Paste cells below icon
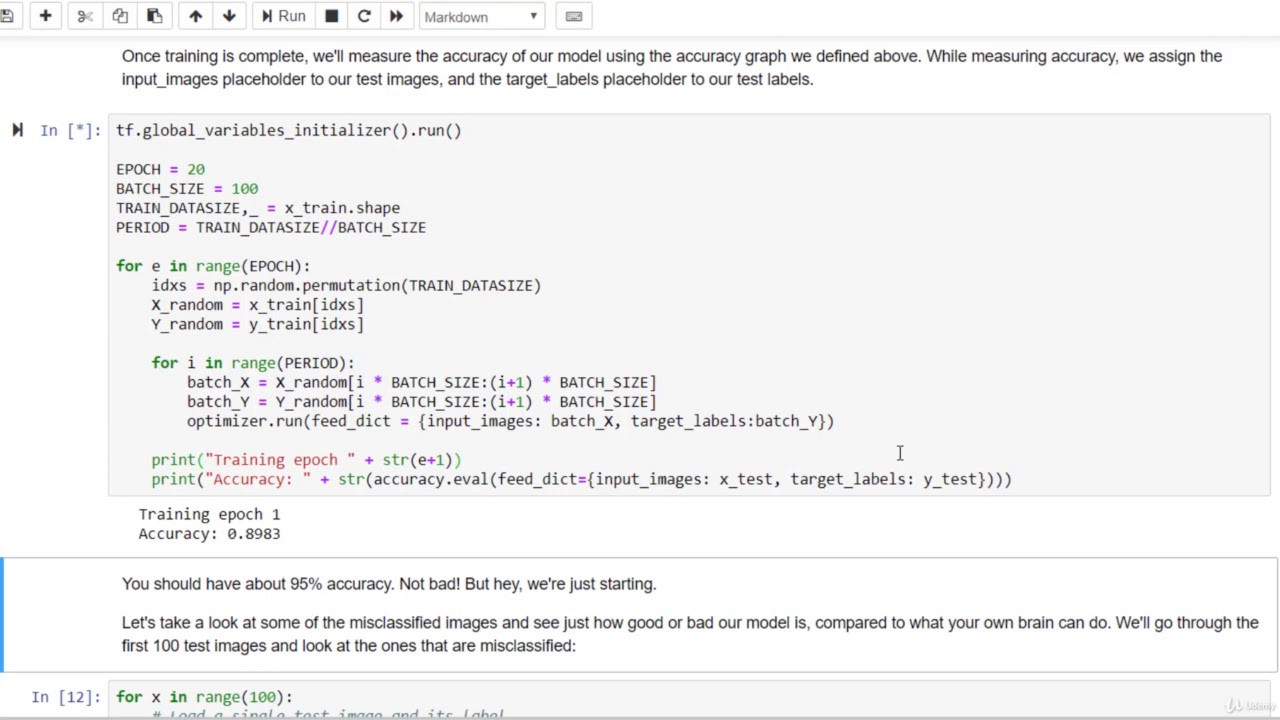The height and width of the screenshot is (720, 1280). pyautogui.click(x=154, y=16)
